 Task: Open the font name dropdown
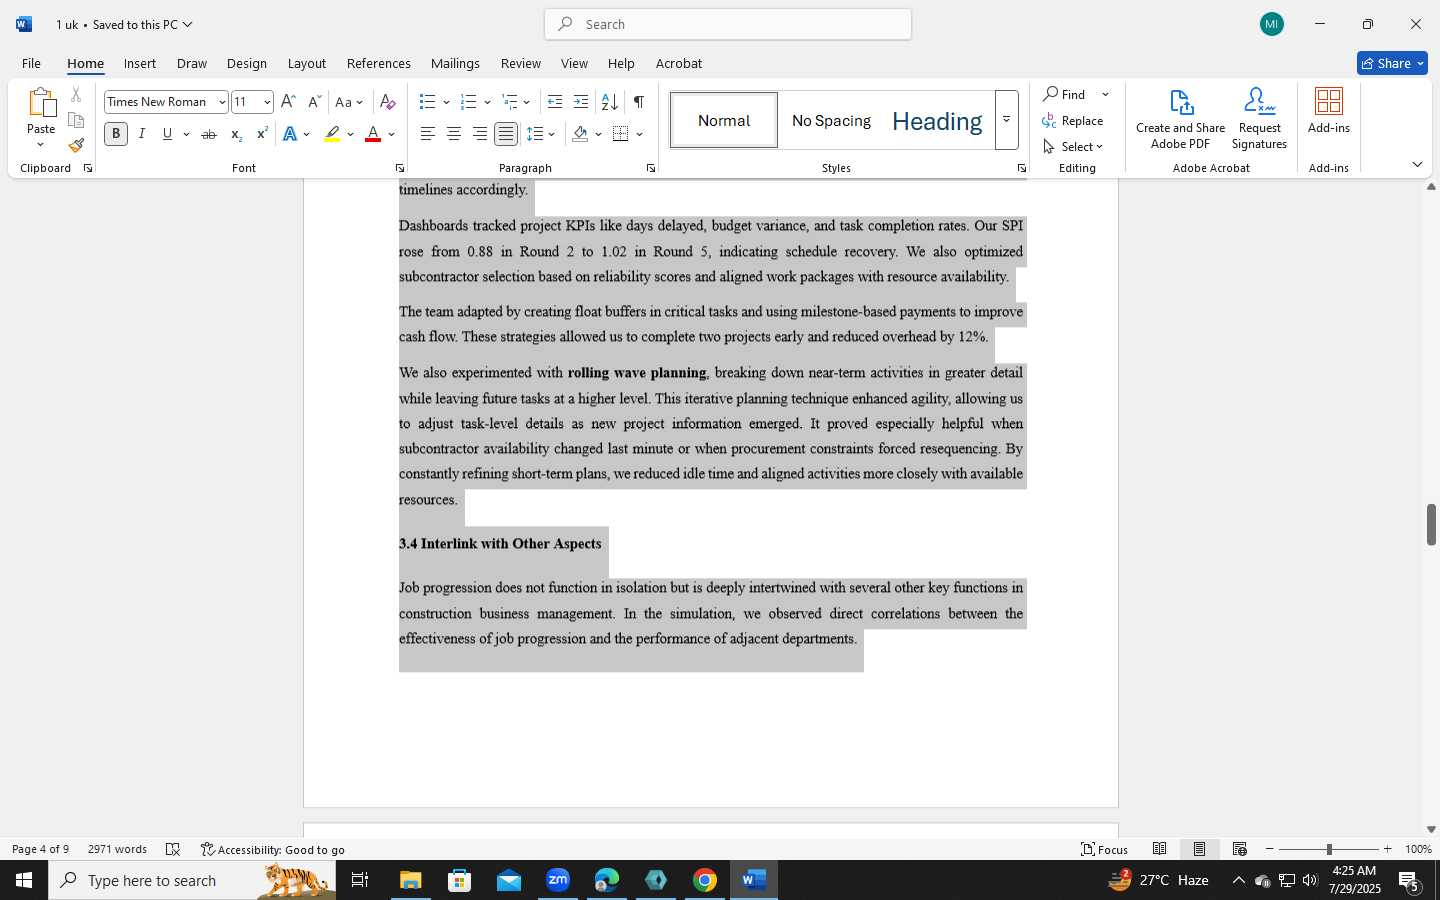[222, 102]
